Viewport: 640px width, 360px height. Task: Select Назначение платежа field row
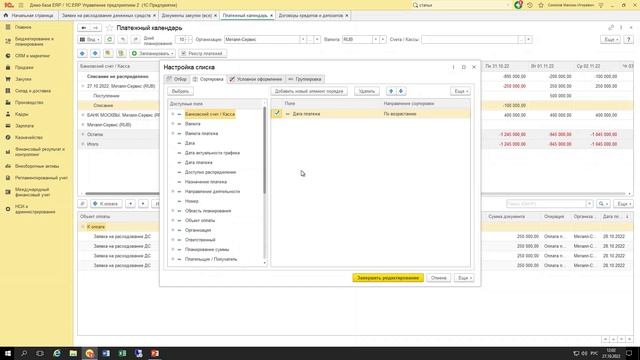point(206,182)
